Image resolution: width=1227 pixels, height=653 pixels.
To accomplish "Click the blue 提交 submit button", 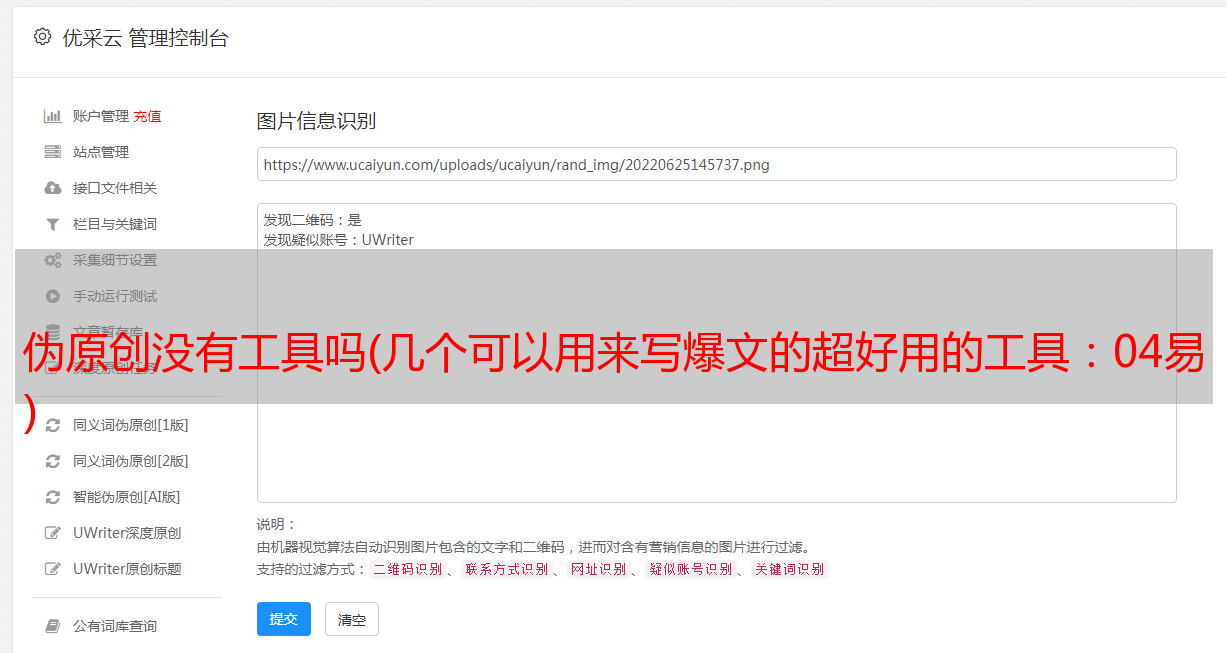I will [x=284, y=619].
